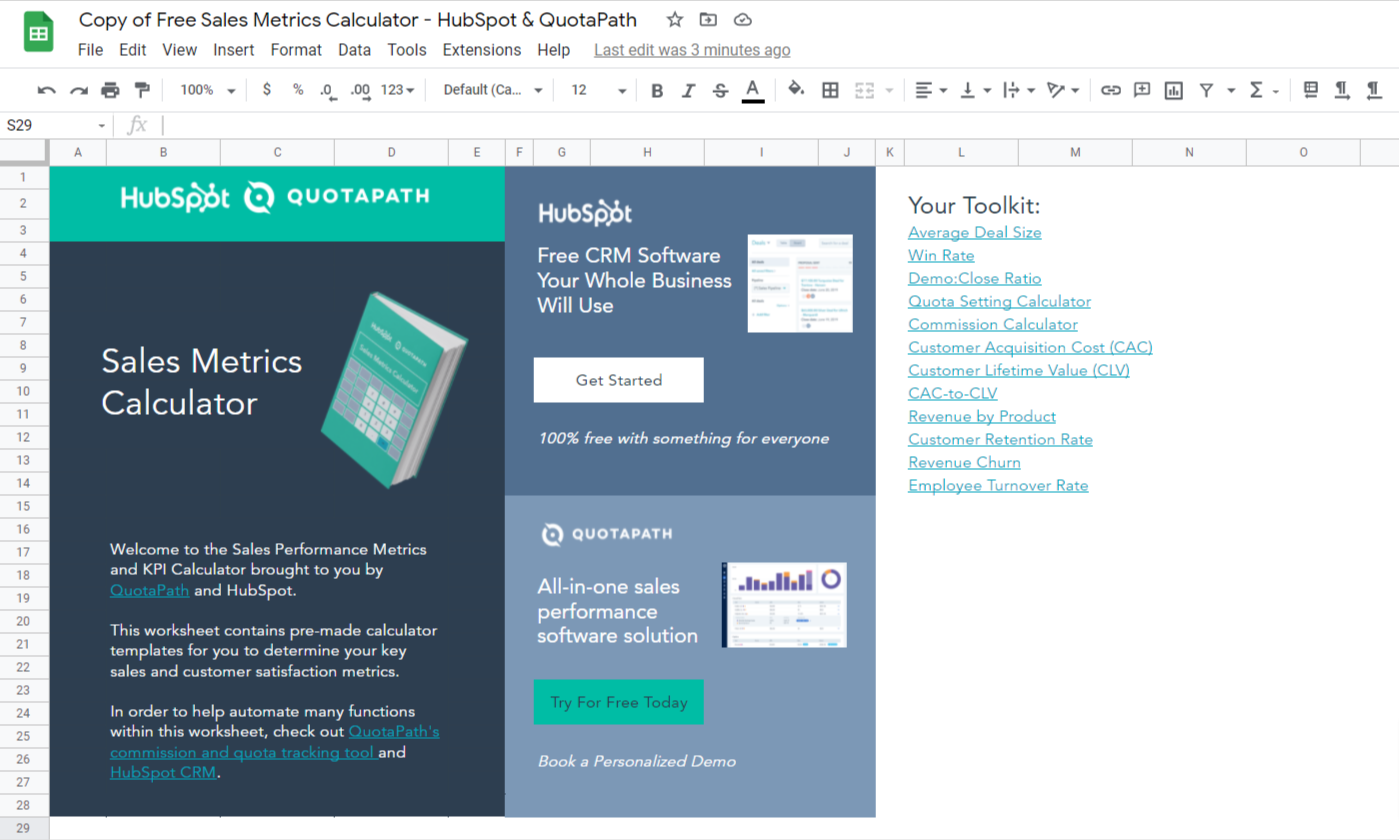Toggle strikethrough formatting
Image resolution: width=1399 pixels, height=840 pixels.
720,90
